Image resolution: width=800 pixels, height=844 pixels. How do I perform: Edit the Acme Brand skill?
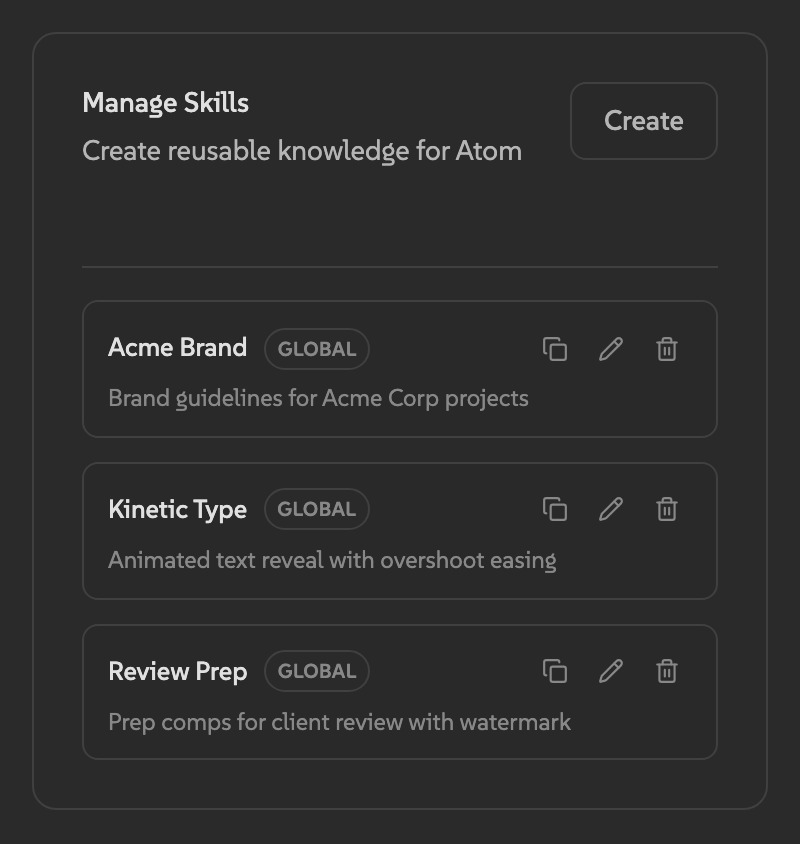click(x=611, y=349)
